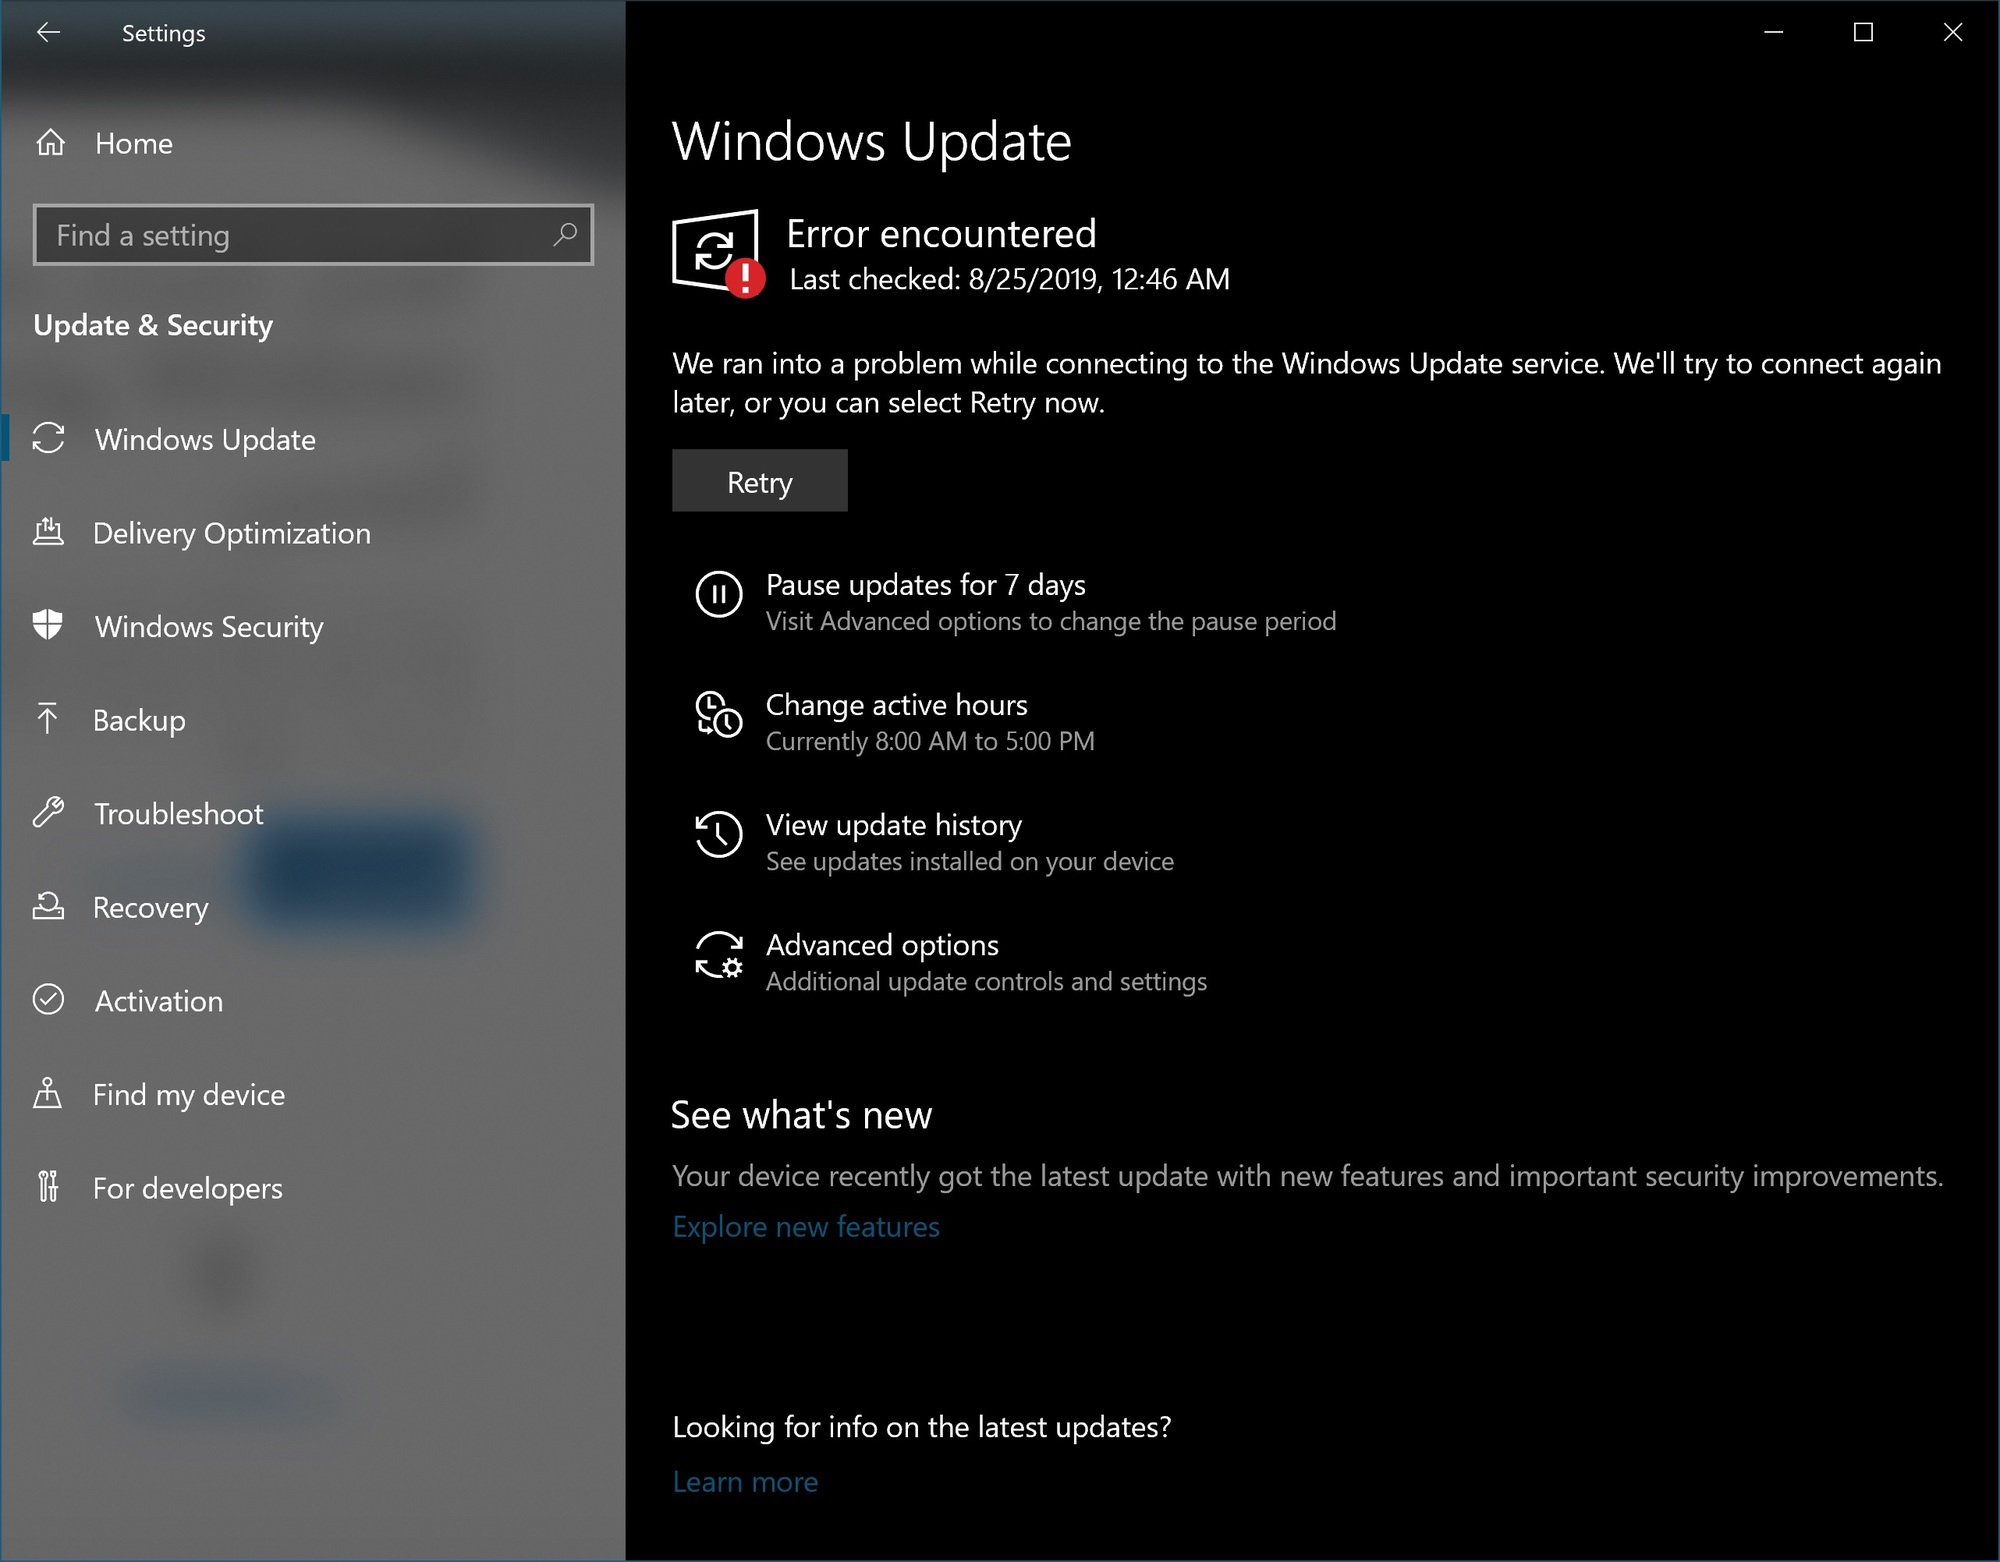Click the active hours clock icon
The width and height of the screenshot is (2000, 1562).
click(x=718, y=714)
